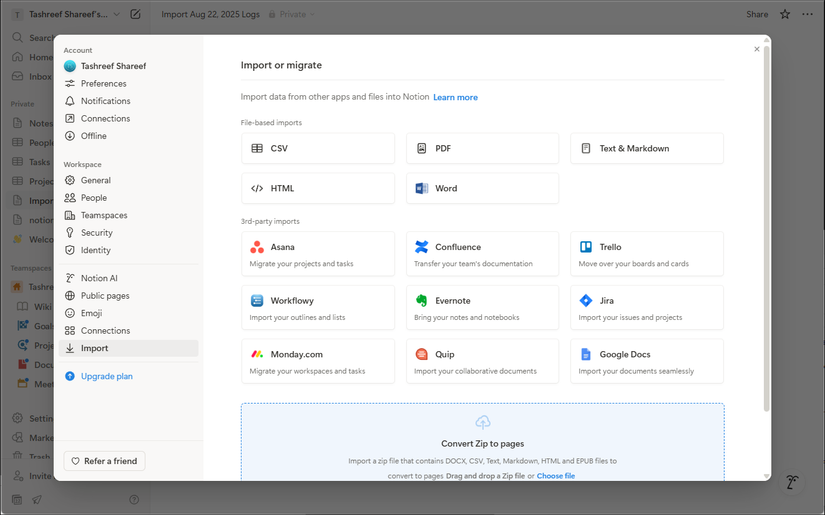The image size is (825, 515).
Task: Import notes from Evernote
Action: (x=482, y=308)
